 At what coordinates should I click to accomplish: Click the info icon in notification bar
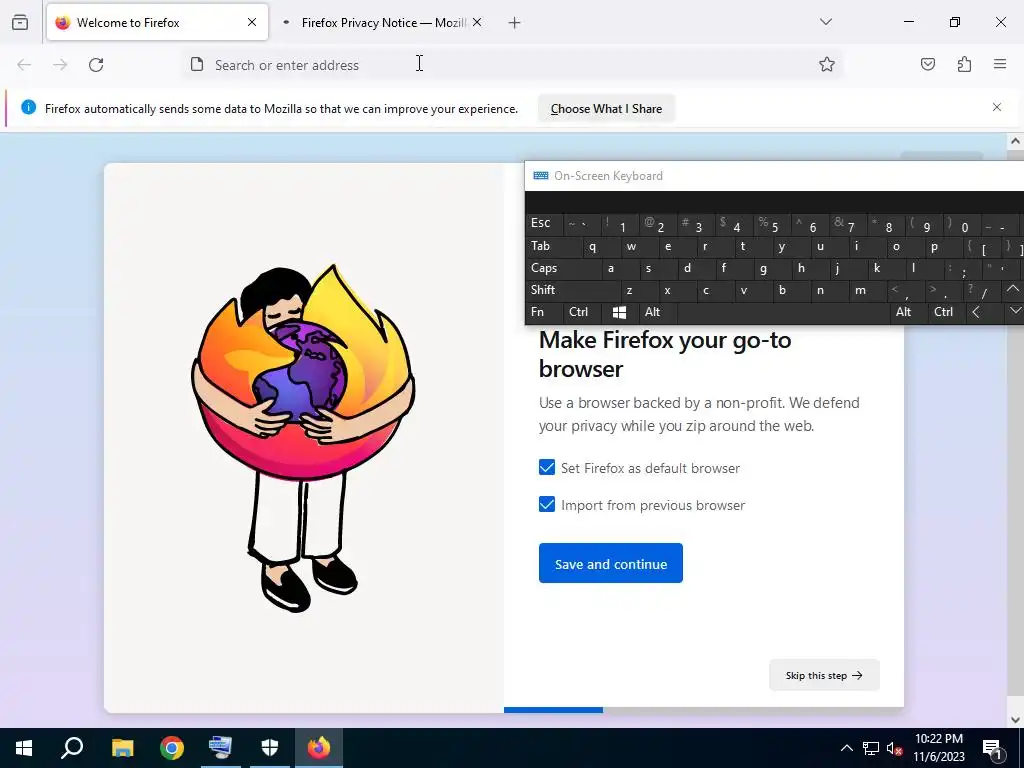(x=29, y=107)
